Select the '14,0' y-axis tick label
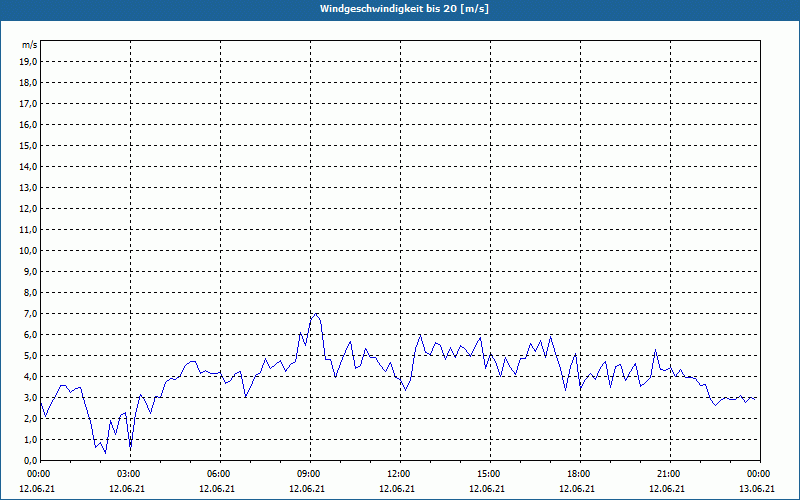Viewport: 800px width, 500px height. tap(29, 166)
